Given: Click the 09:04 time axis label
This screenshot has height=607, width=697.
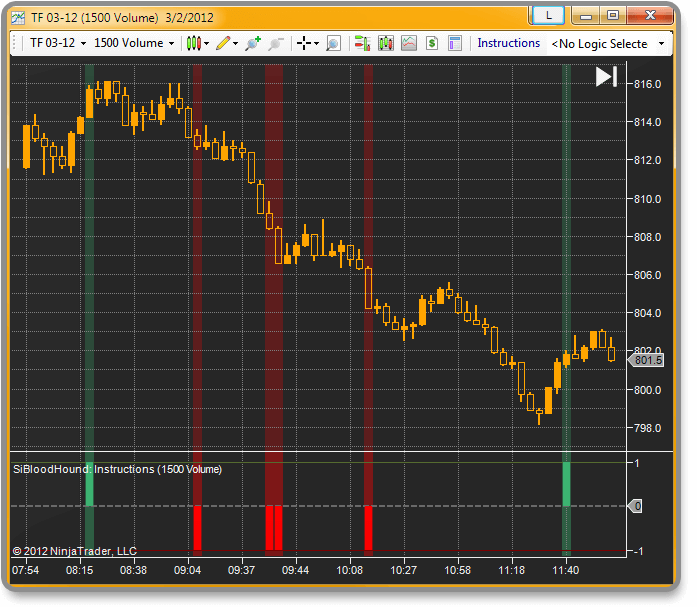Looking at the screenshot, I should [187, 570].
